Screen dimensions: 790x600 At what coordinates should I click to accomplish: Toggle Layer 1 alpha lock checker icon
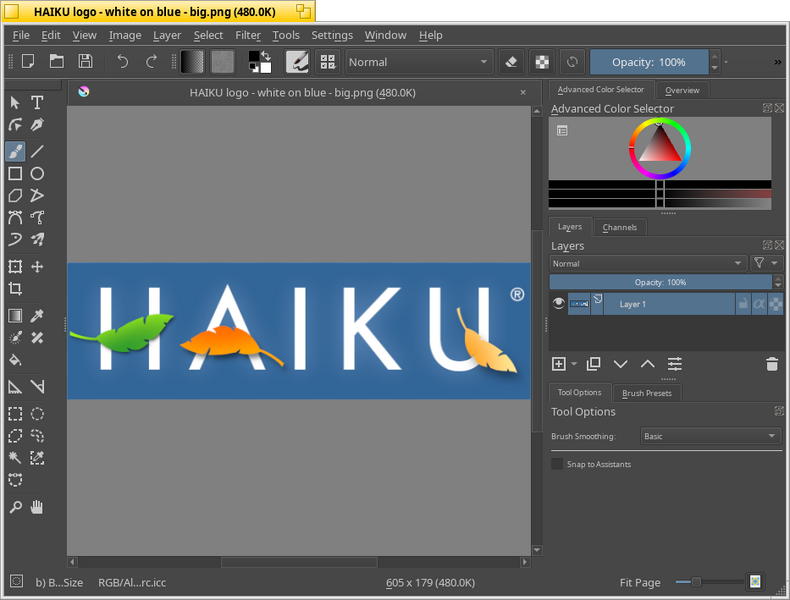click(x=775, y=304)
